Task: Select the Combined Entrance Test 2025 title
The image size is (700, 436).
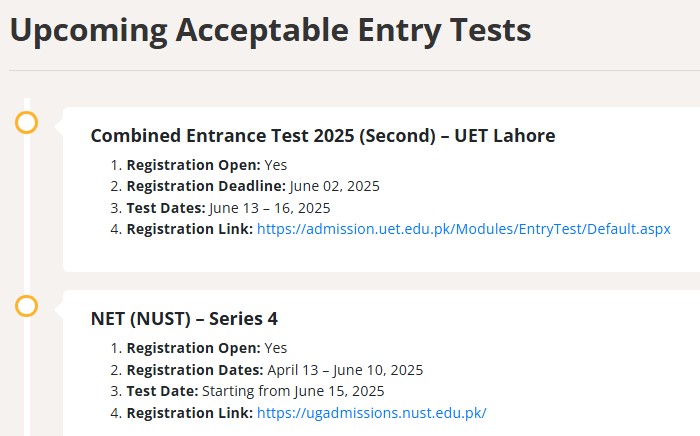Action: (323, 136)
